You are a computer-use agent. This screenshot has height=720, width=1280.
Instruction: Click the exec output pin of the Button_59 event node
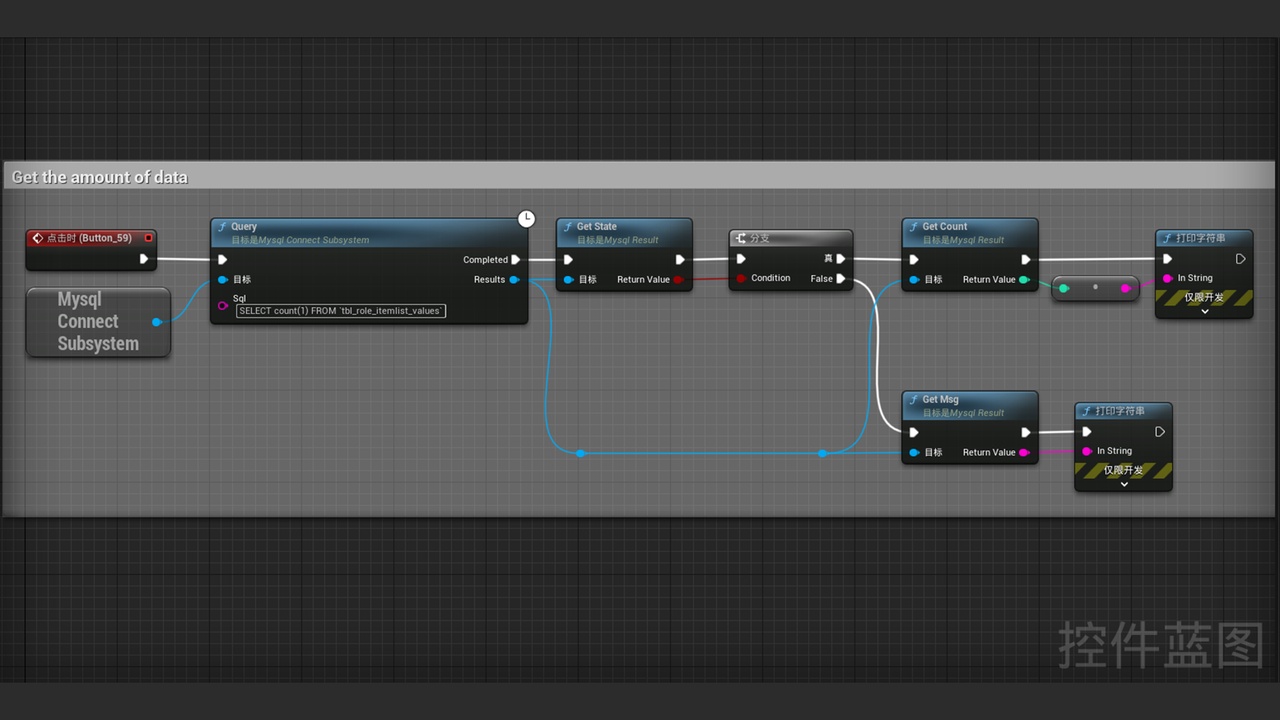(144, 259)
